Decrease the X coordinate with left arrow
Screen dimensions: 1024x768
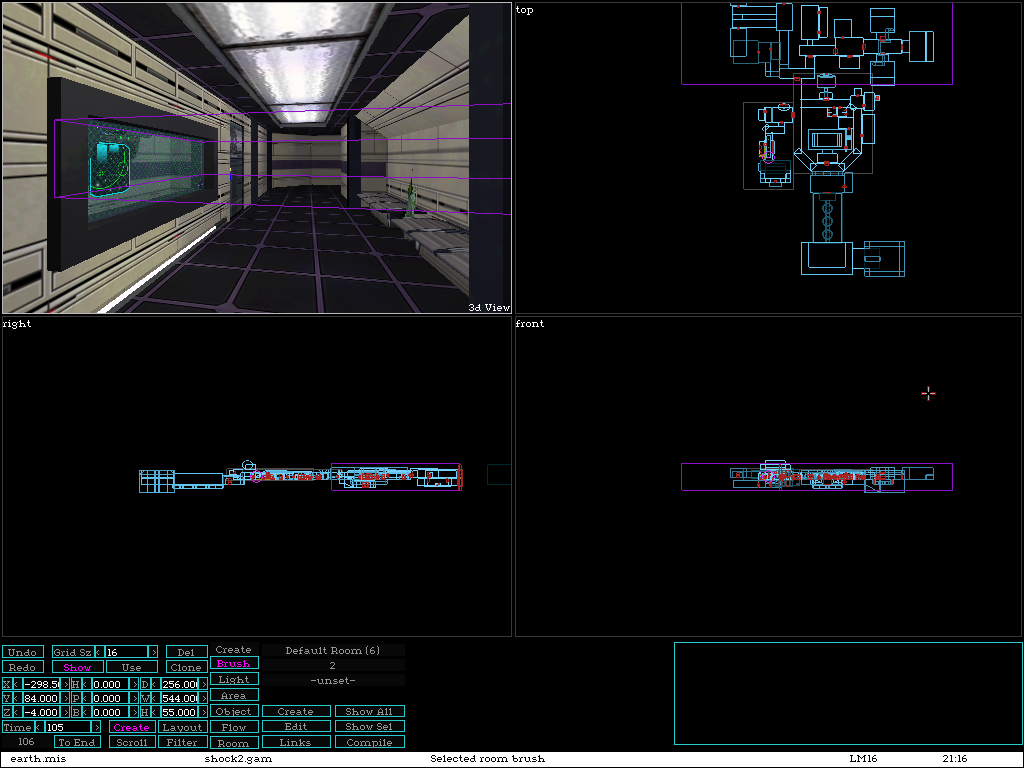point(18,684)
